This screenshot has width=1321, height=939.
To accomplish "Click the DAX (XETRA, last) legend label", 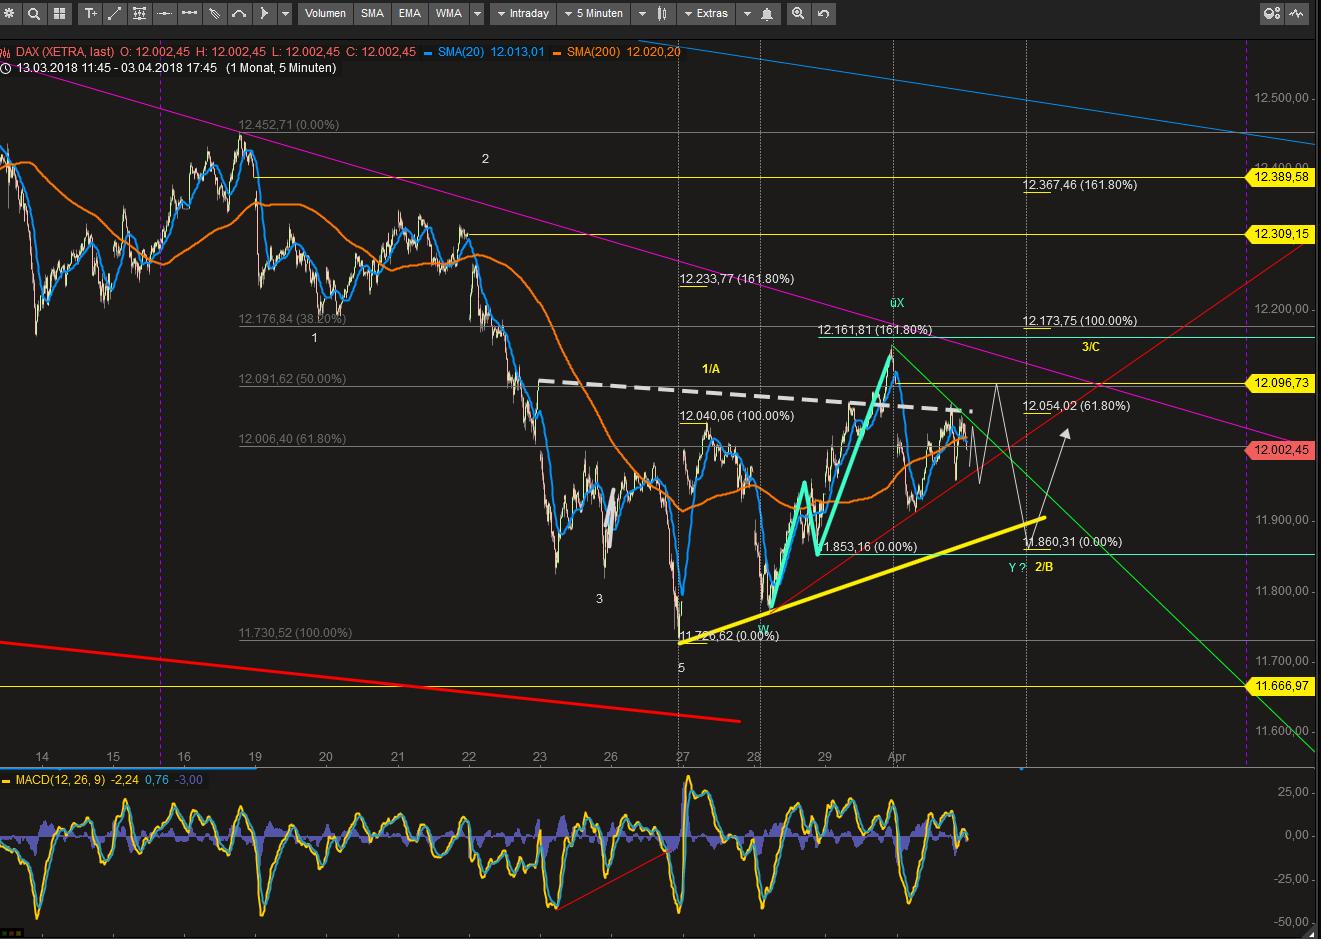I will (64, 52).
